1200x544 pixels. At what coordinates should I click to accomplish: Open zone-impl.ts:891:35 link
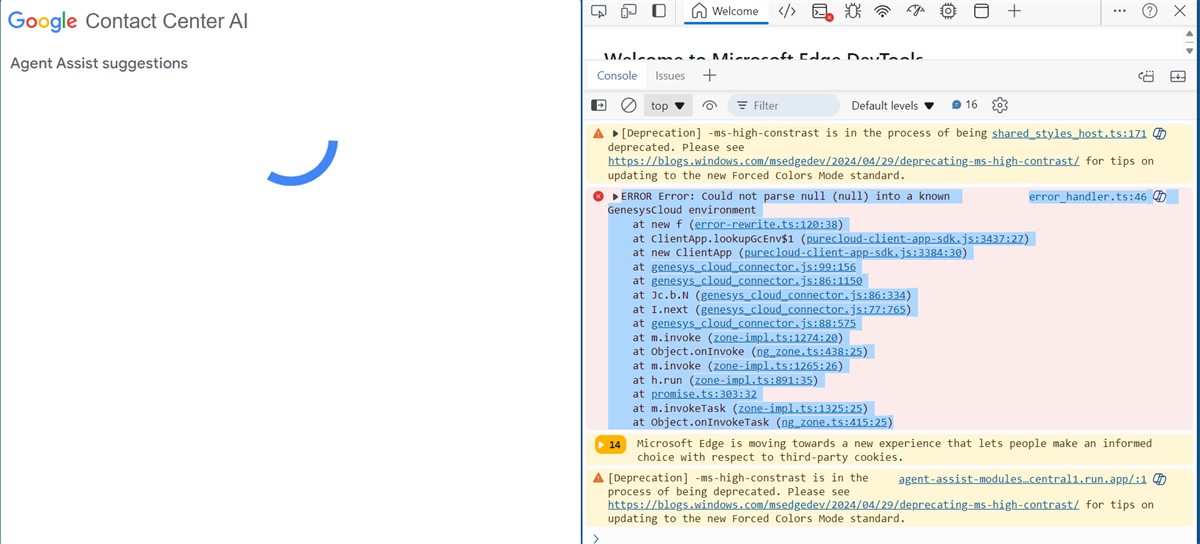pyautogui.click(x=754, y=380)
